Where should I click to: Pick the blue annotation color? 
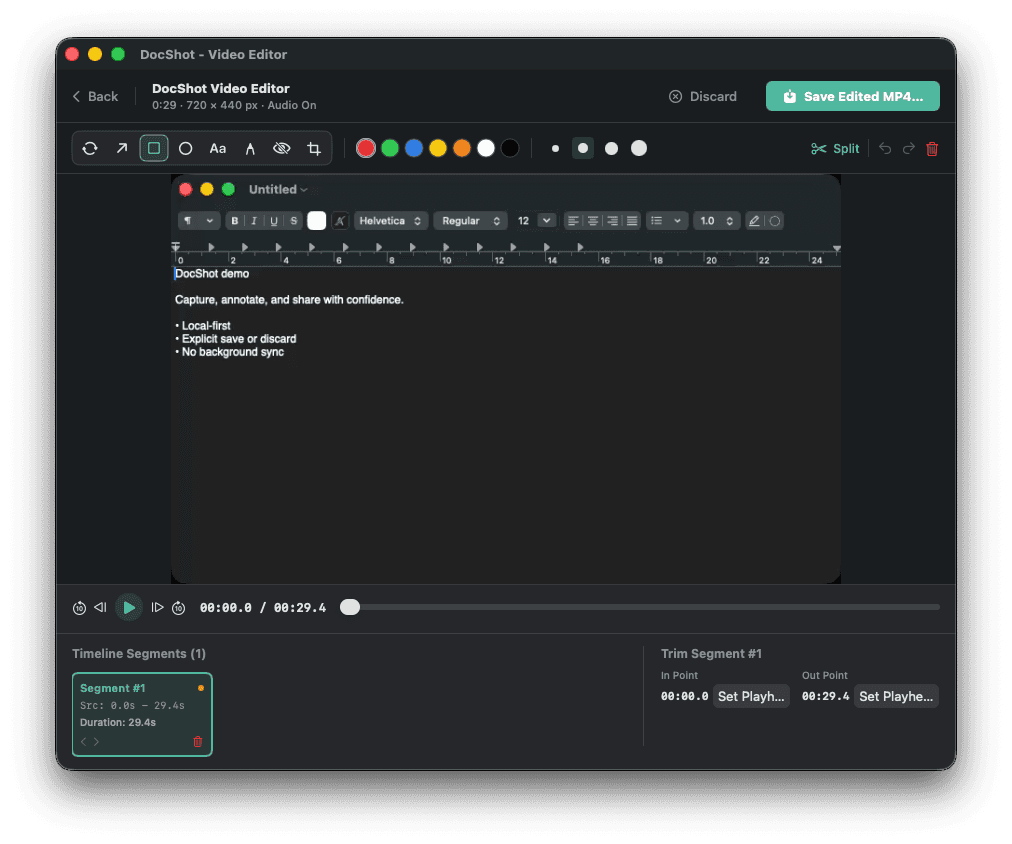click(x=414, y=148)
